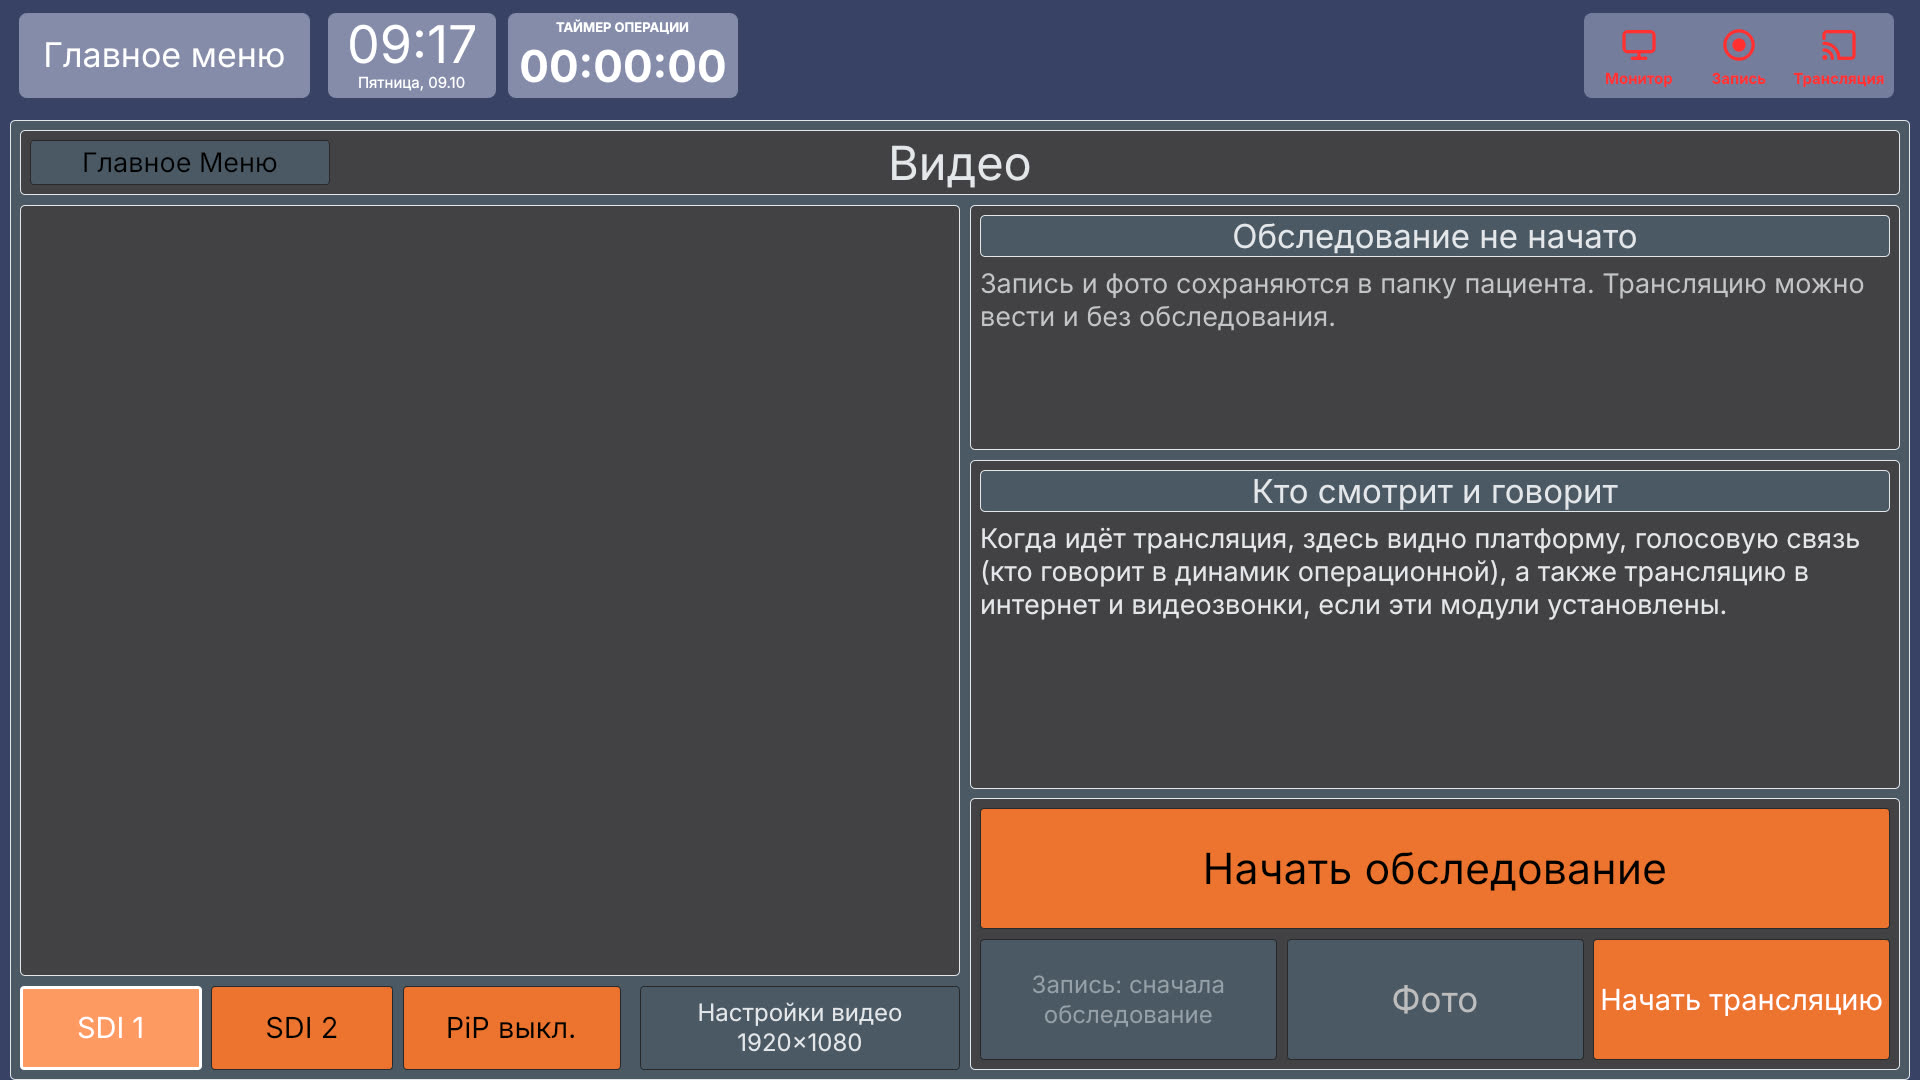Open Настройки видео 1920×1080

(x=799, y=1027)
